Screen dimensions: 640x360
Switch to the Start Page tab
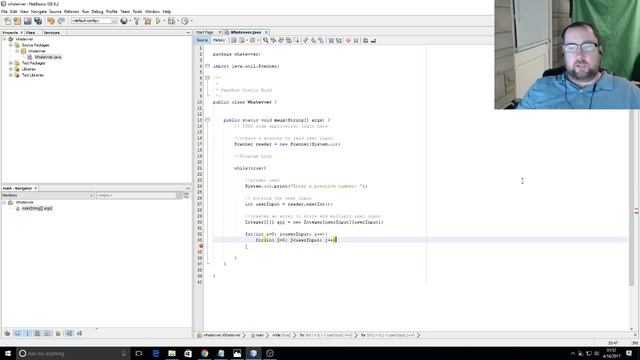click(x=205, y=32)
